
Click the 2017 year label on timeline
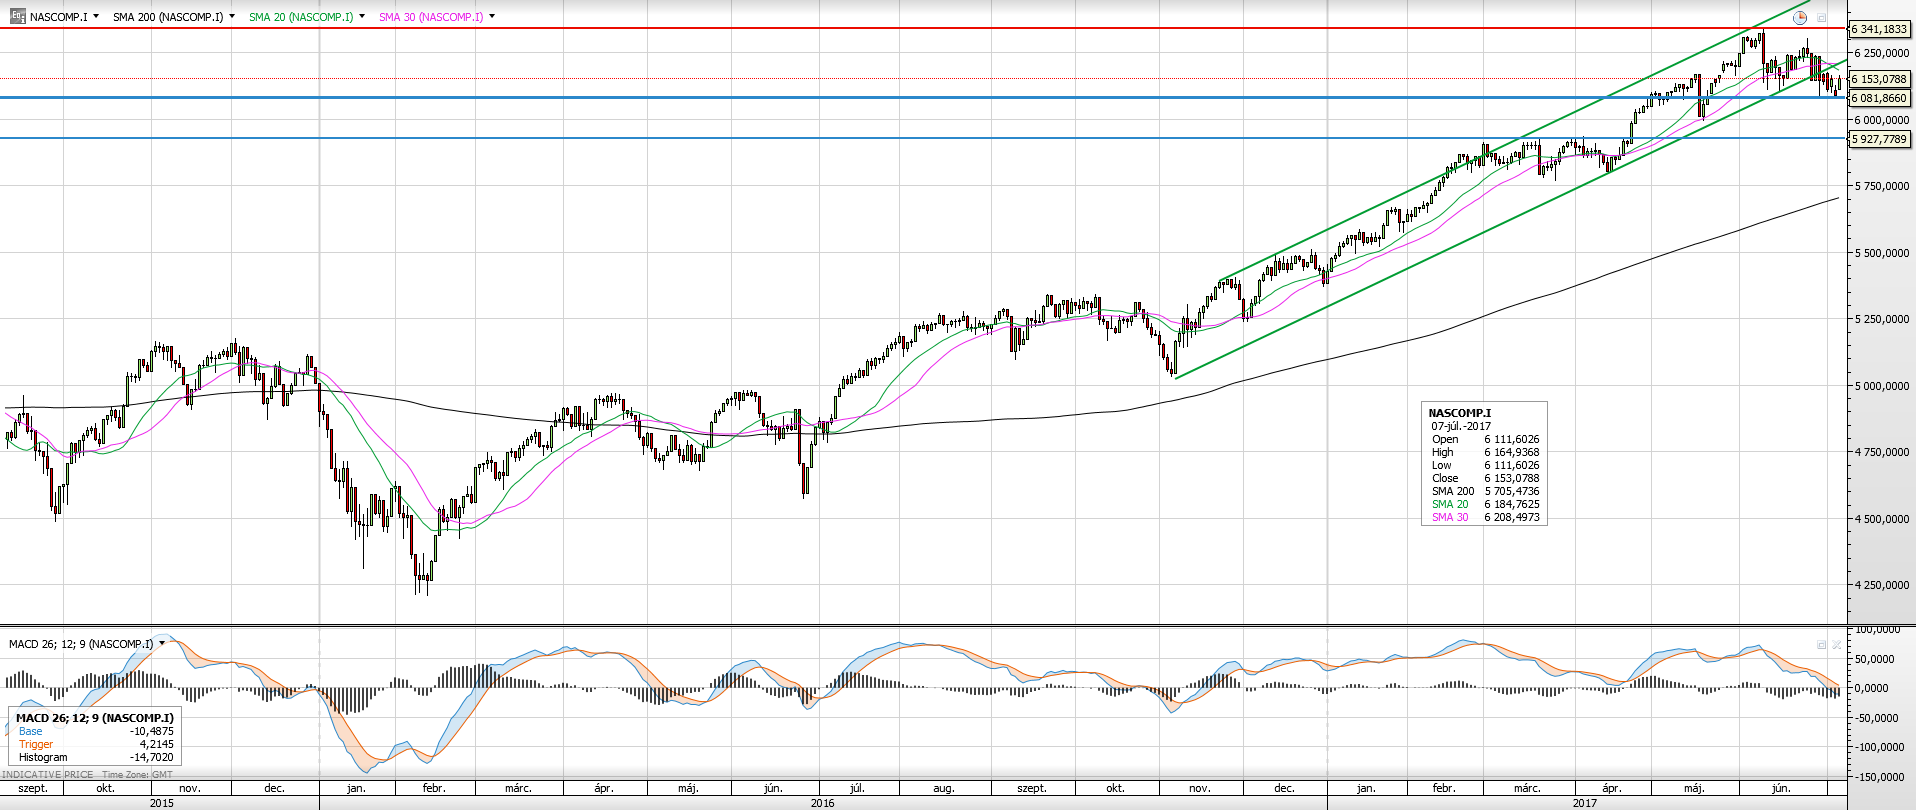coord(1585,802)
